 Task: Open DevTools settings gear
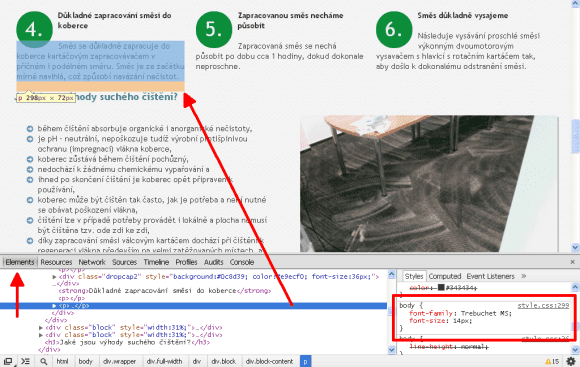(571, 361)
